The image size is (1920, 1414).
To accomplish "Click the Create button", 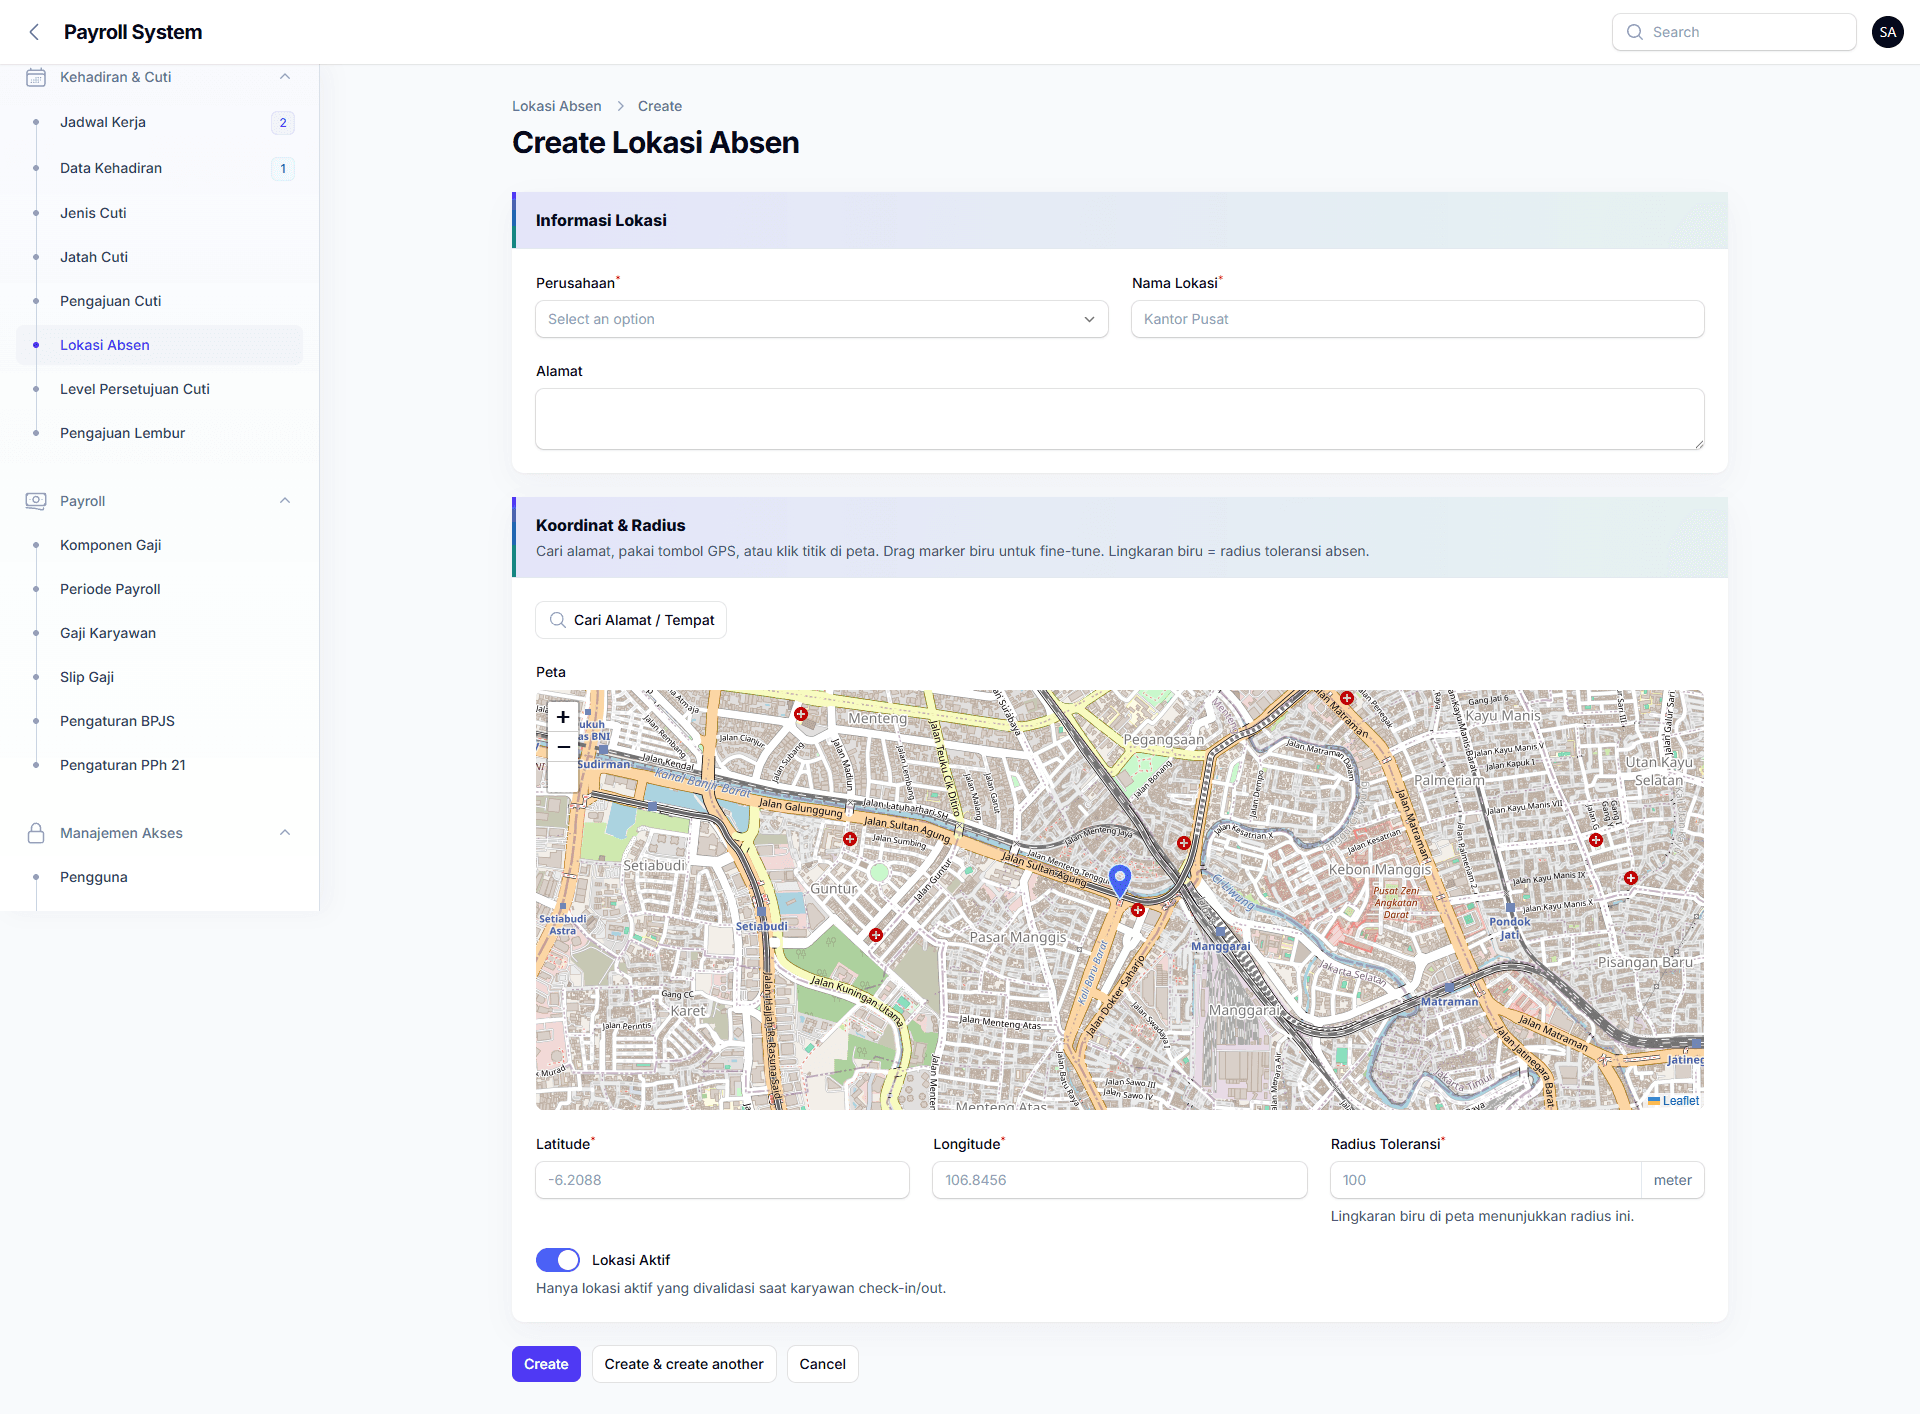I will point(546,1364).
